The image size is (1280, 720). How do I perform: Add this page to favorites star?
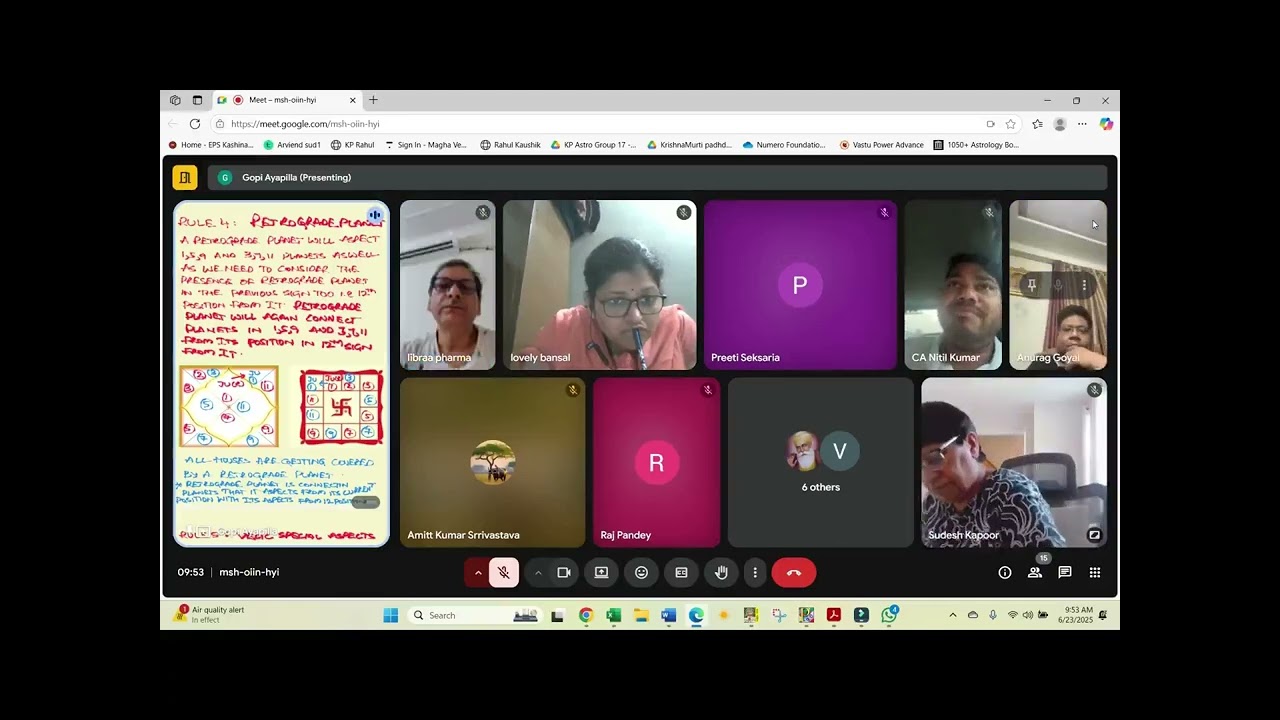click(x=1011, y=124)
